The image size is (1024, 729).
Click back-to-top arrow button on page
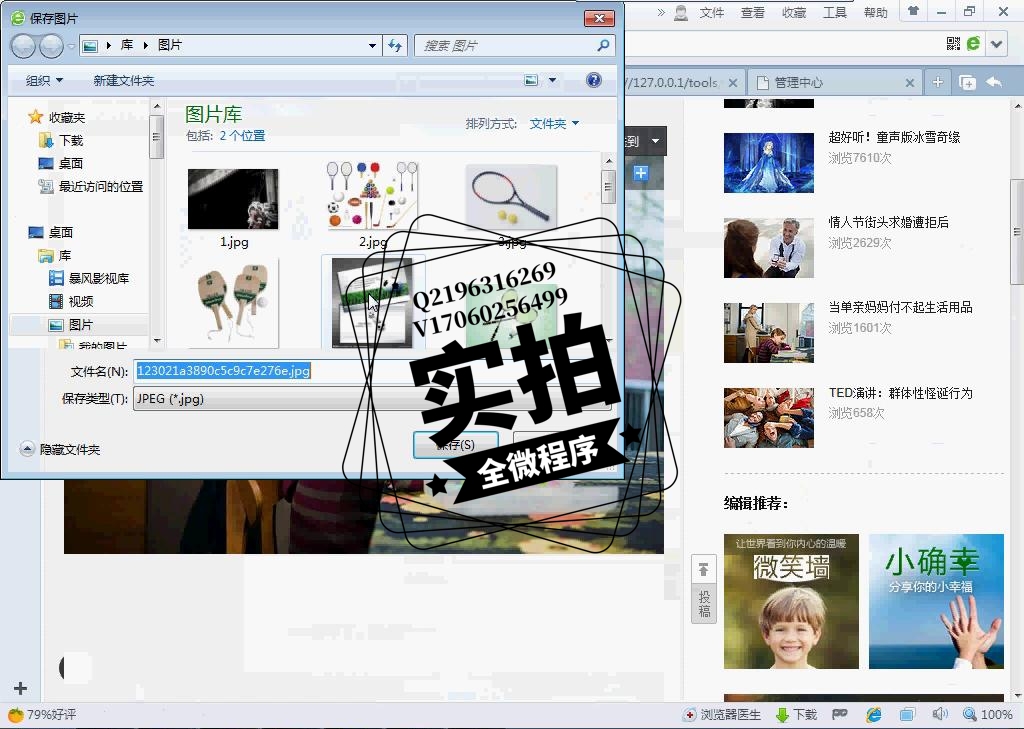coord(703,570)
